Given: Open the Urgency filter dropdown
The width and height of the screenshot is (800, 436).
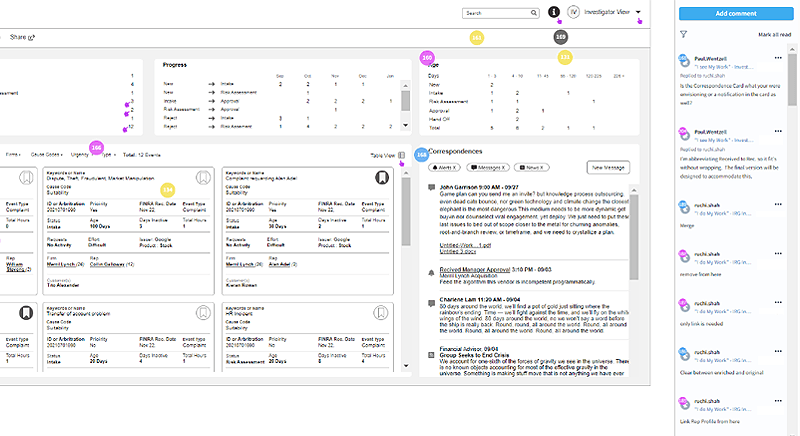Looking at the screenshot, I should pos(80,155).
